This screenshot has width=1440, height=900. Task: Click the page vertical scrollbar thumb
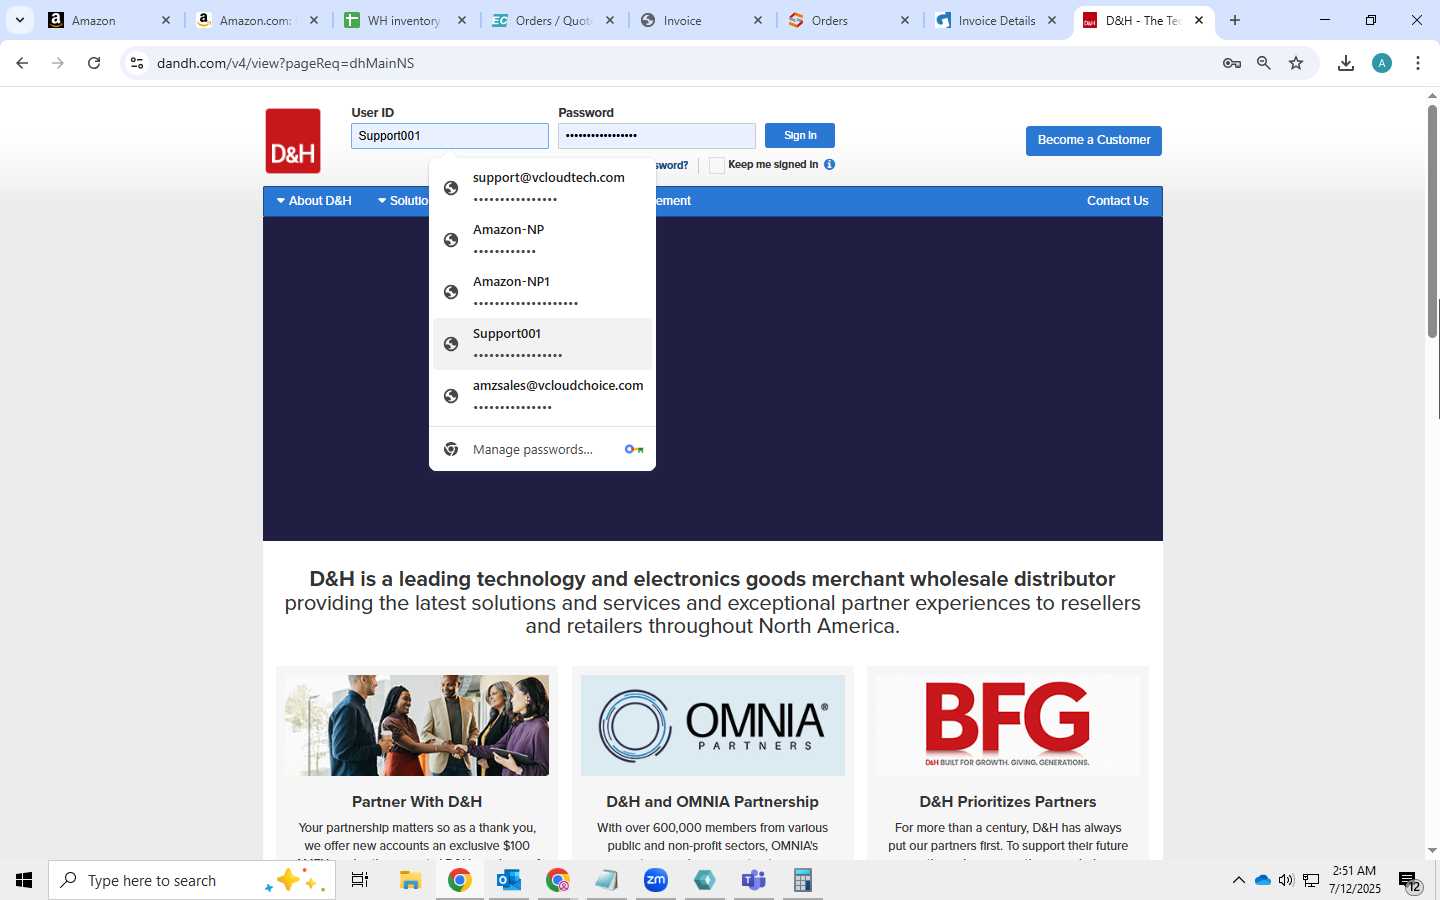1432,220
